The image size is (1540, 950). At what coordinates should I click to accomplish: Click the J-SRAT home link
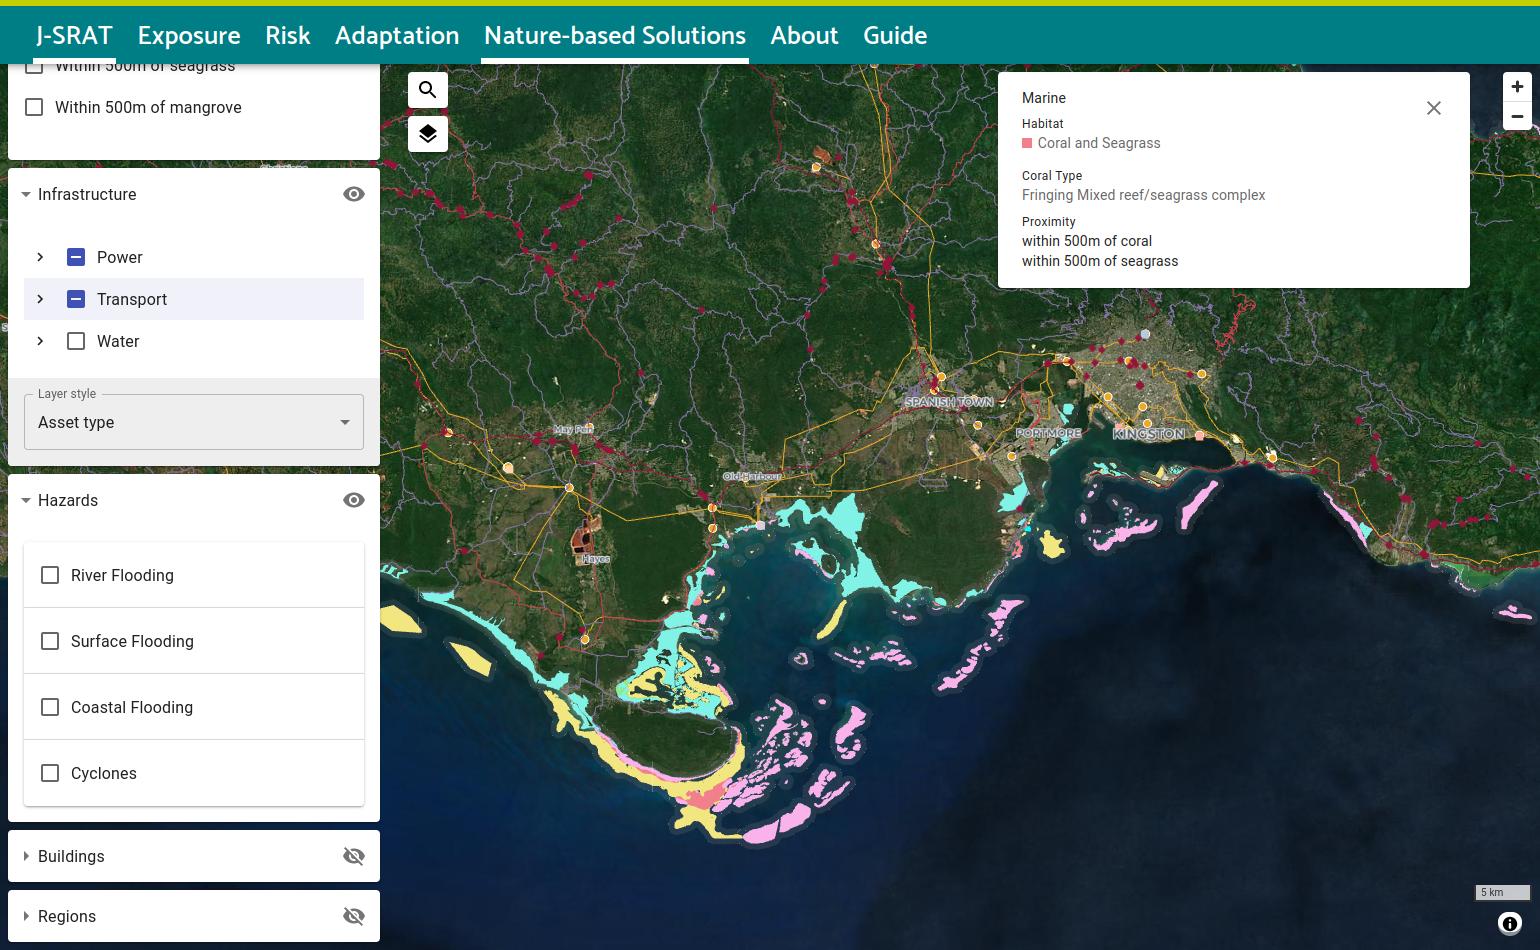74,36
